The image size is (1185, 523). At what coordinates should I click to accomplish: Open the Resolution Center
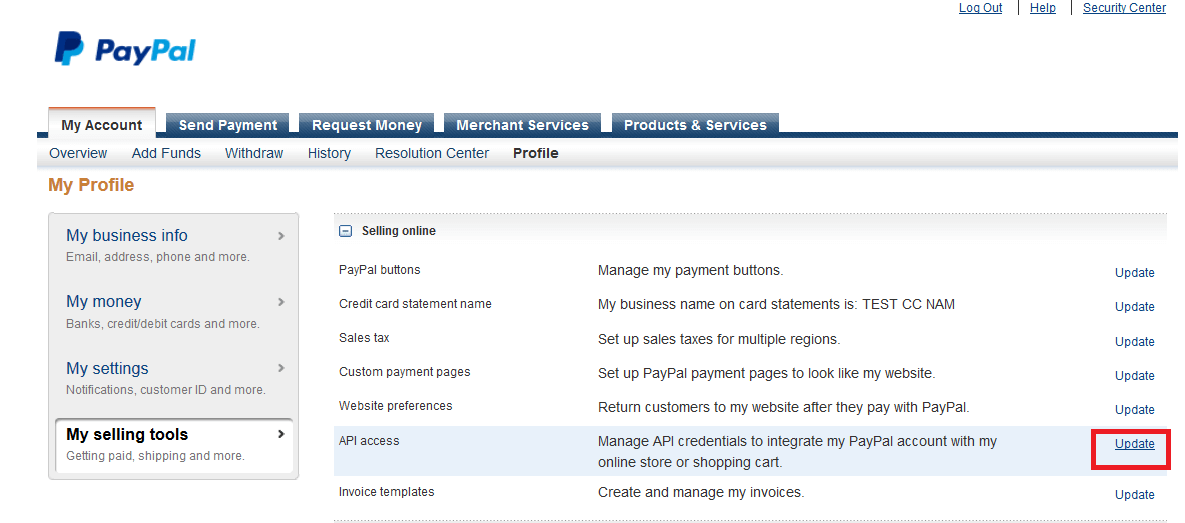(432, 153)
